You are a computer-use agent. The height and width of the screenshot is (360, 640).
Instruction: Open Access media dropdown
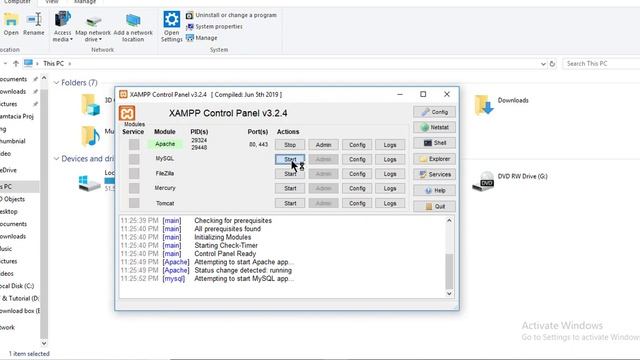point(62,27)
